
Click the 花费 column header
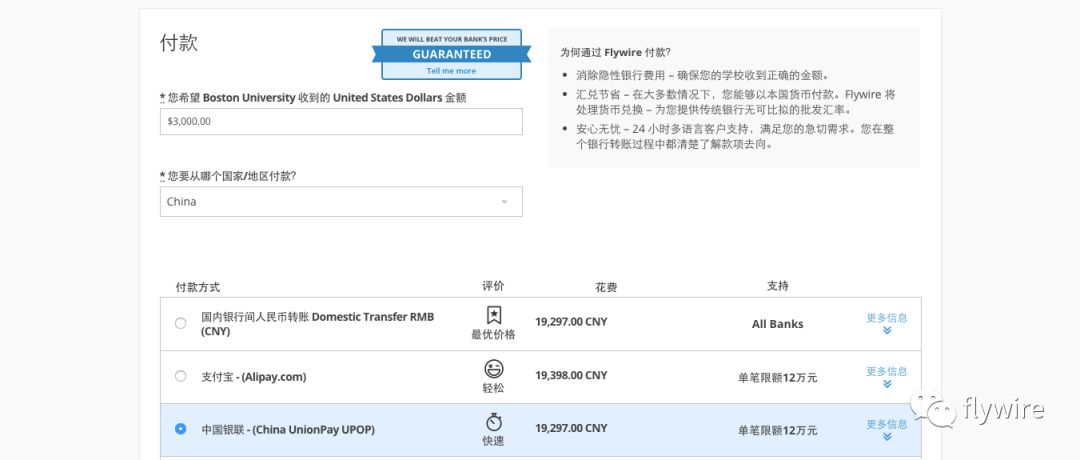(606, 287)
